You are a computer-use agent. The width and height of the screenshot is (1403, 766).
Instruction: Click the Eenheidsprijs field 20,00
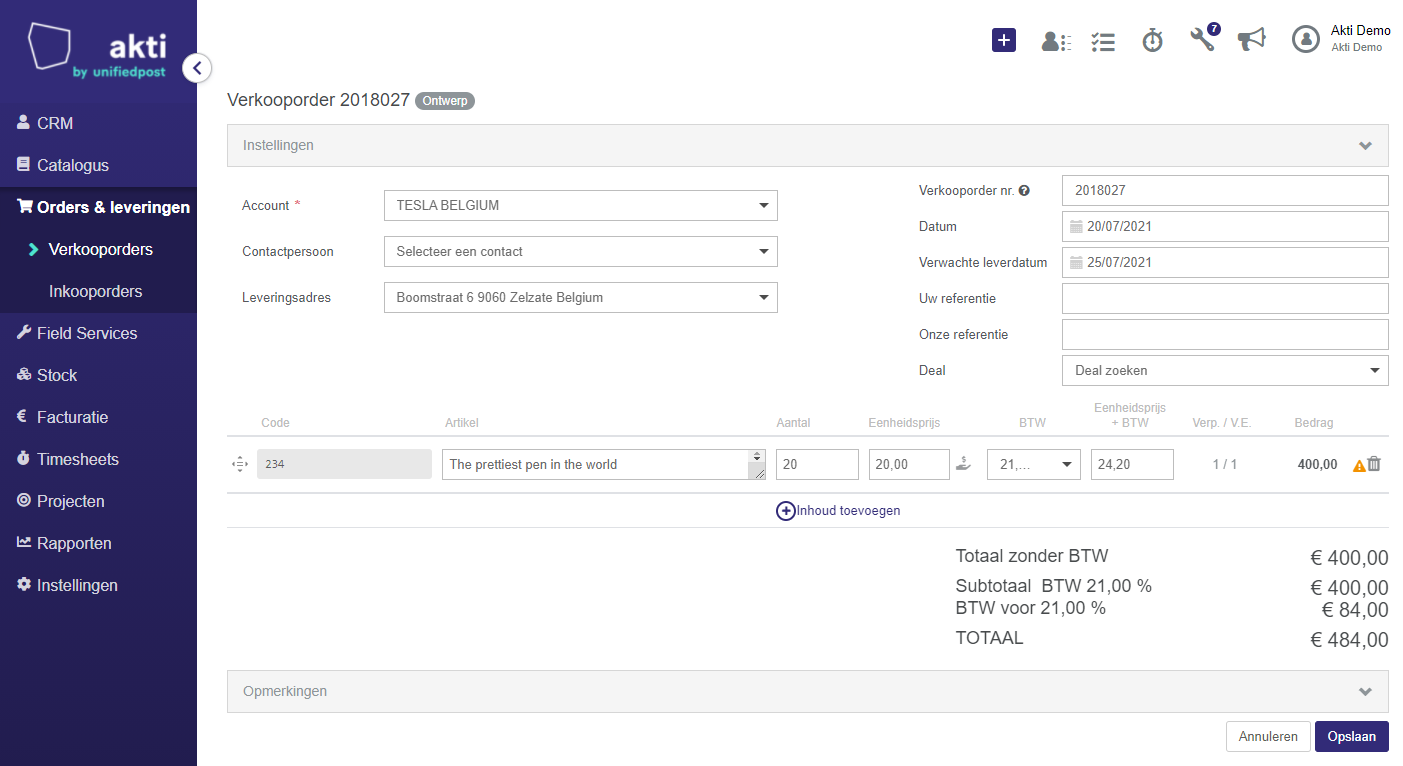point(909,464)
